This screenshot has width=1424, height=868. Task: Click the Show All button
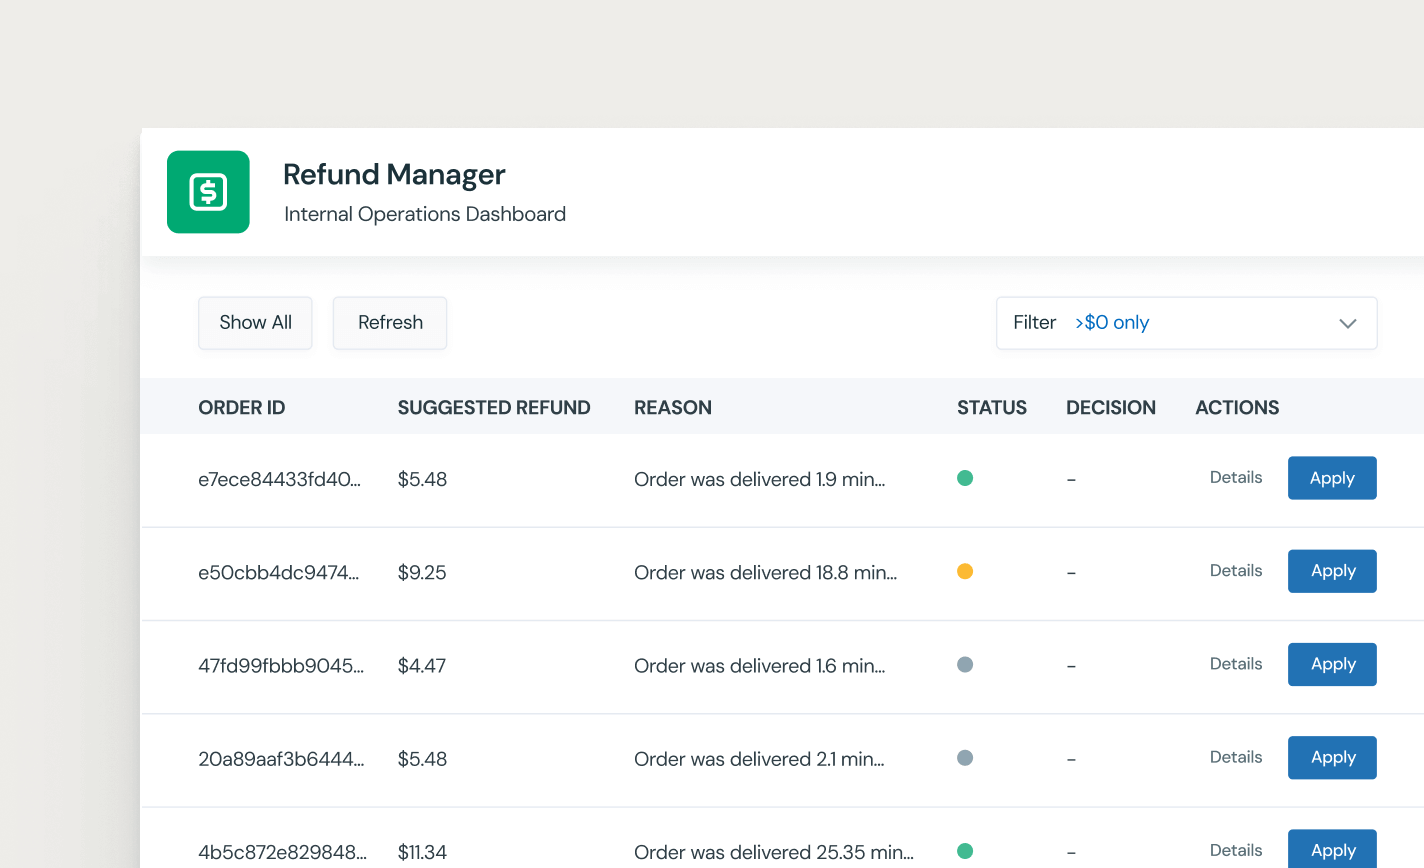point(255,322)
